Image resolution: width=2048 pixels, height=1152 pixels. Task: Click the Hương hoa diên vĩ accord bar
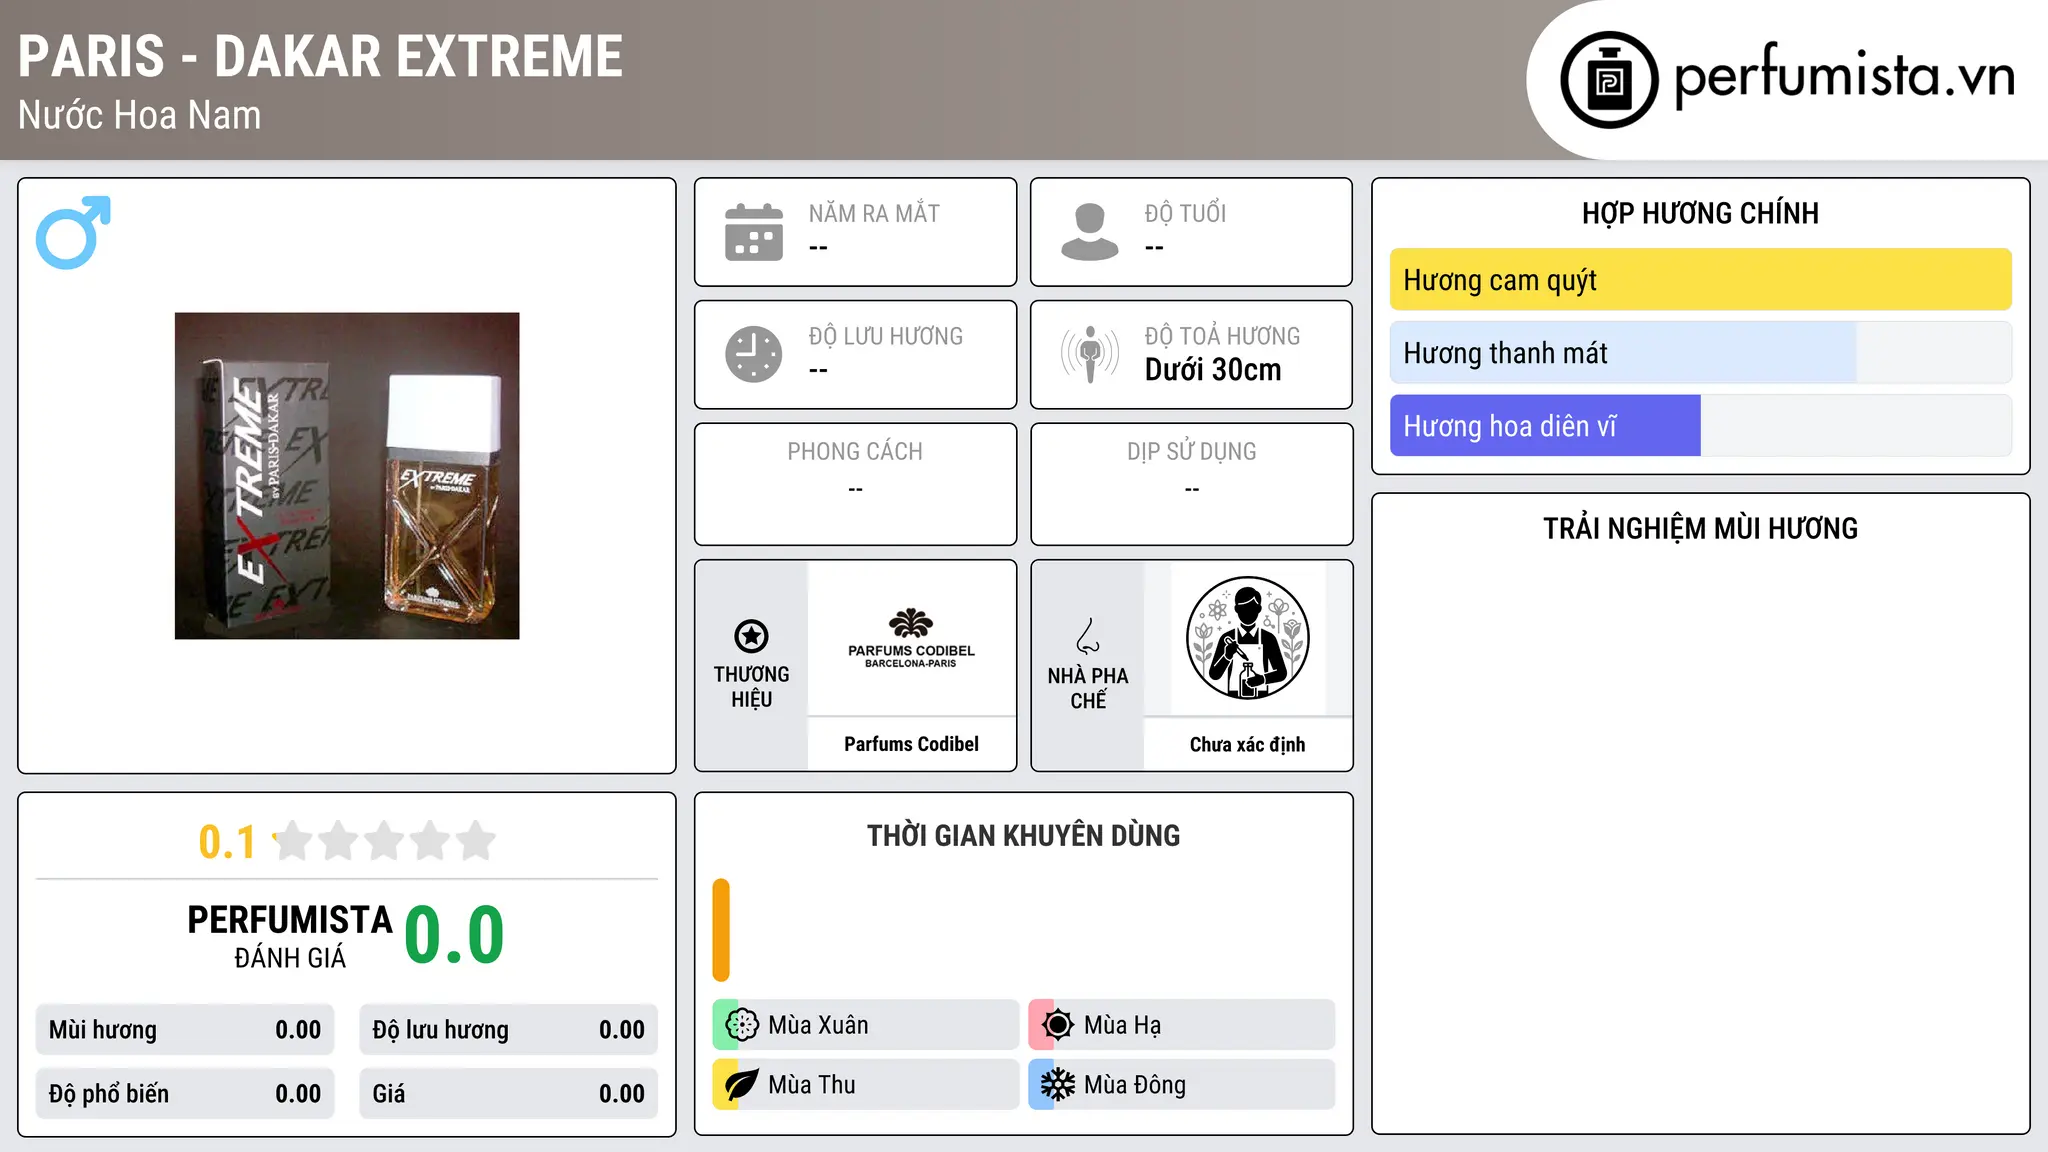click(x=1700, y=426)
